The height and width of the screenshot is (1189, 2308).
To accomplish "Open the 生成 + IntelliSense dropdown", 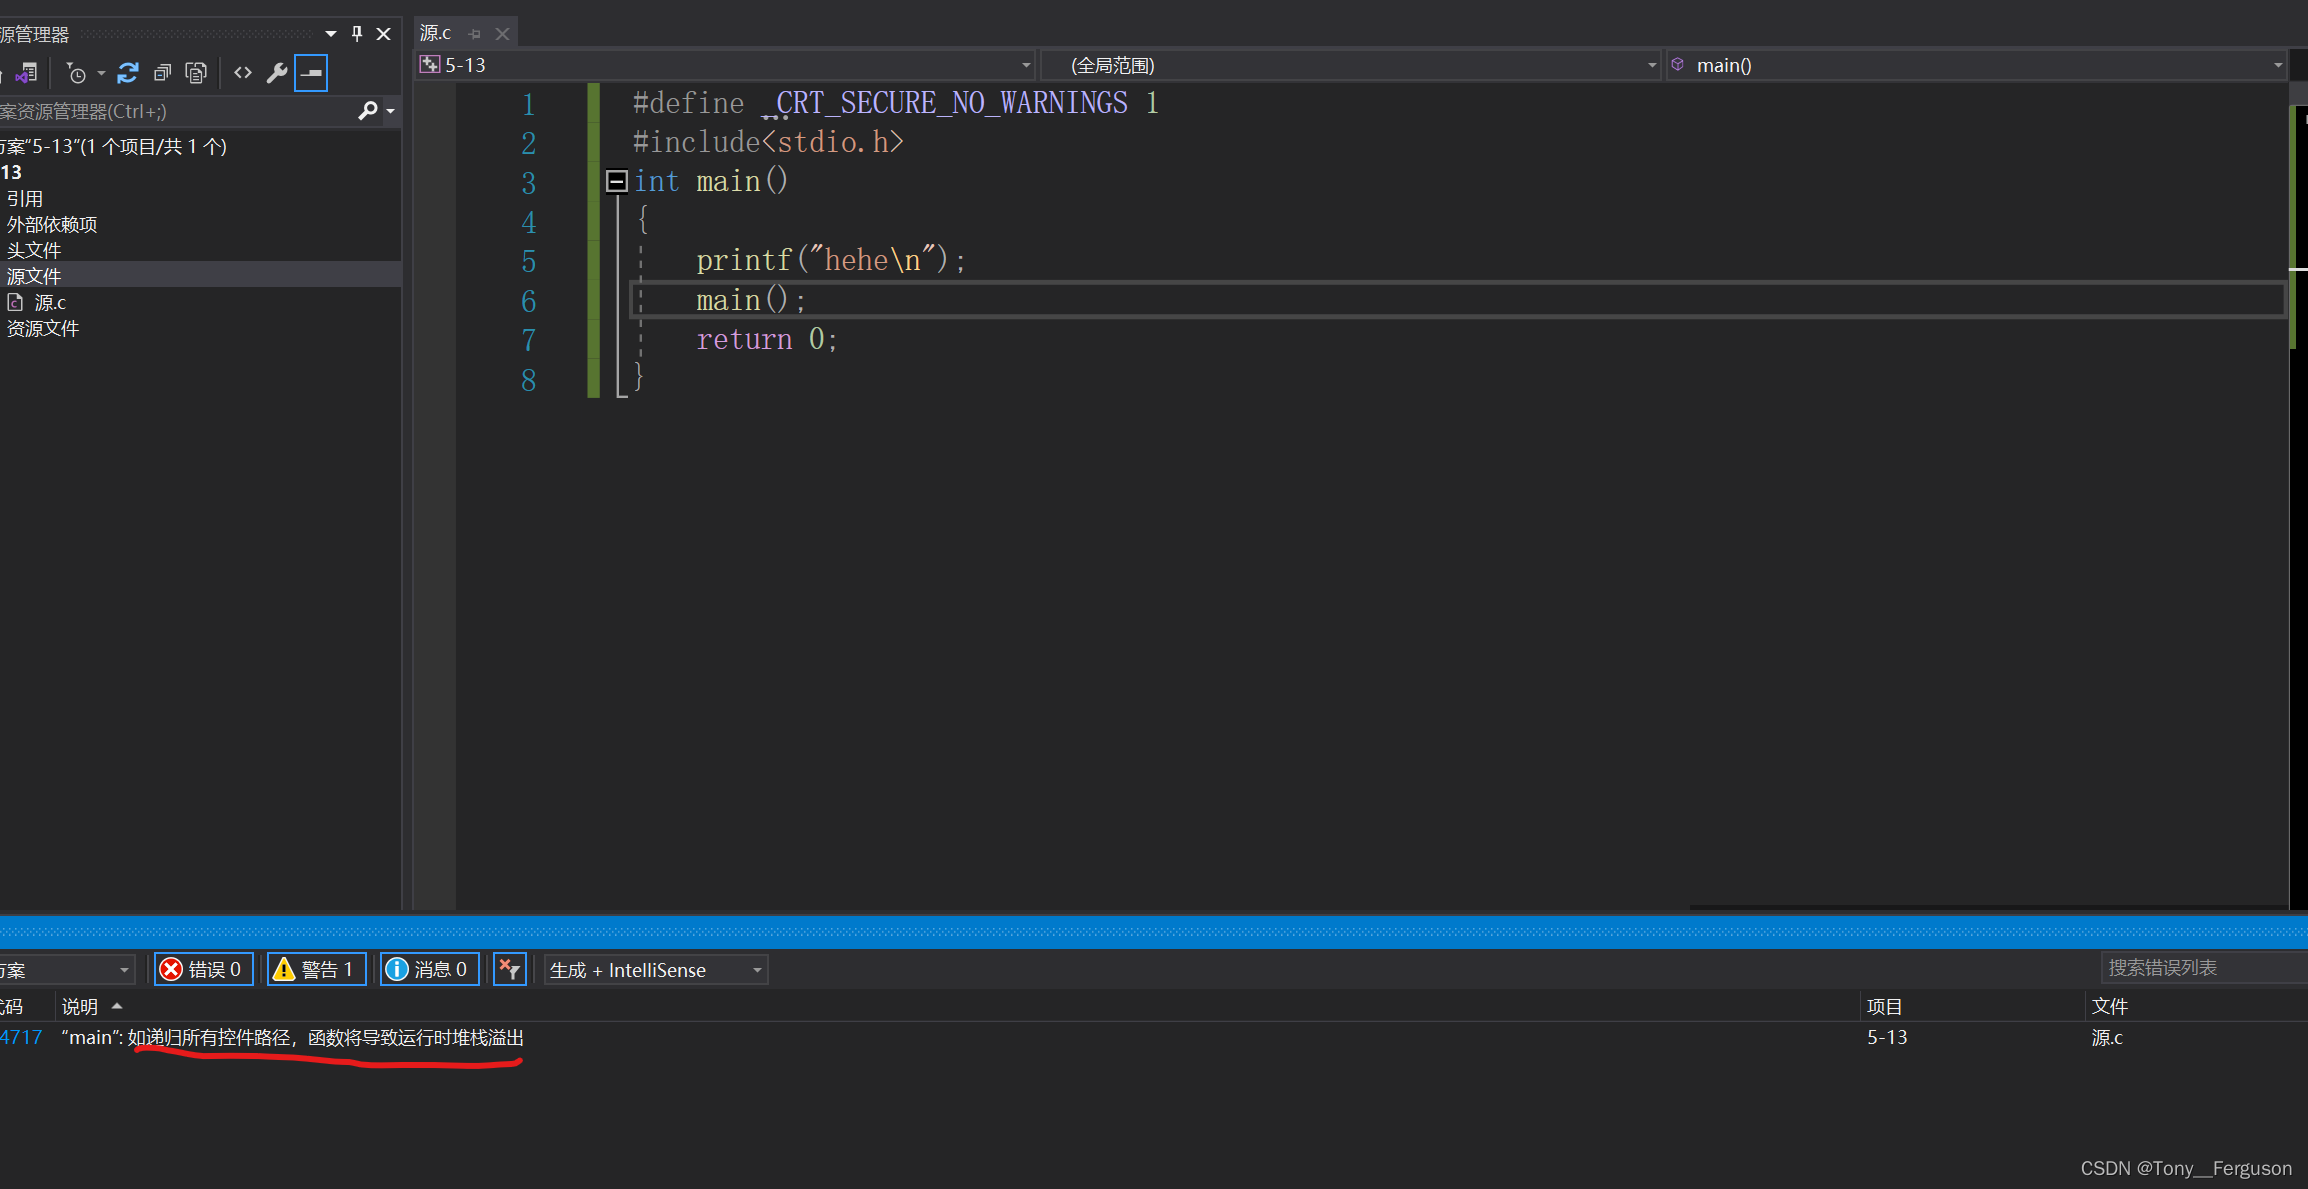I will click(x=656, y=969).
